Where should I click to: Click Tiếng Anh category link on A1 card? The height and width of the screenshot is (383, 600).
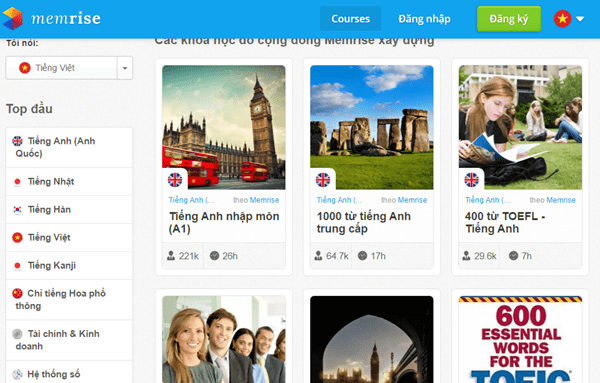pos(191,200)
